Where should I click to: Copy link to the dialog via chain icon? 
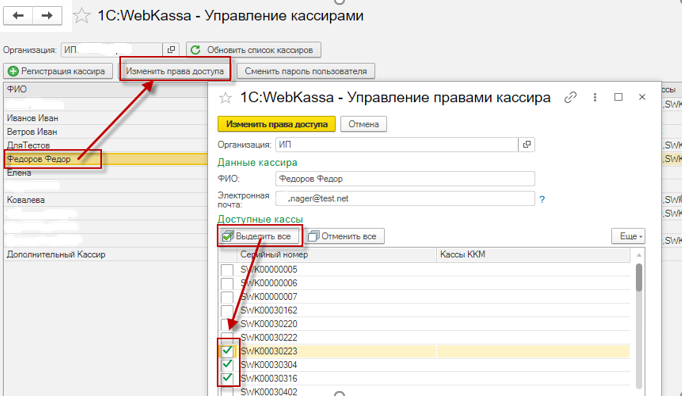coord(570,97)
